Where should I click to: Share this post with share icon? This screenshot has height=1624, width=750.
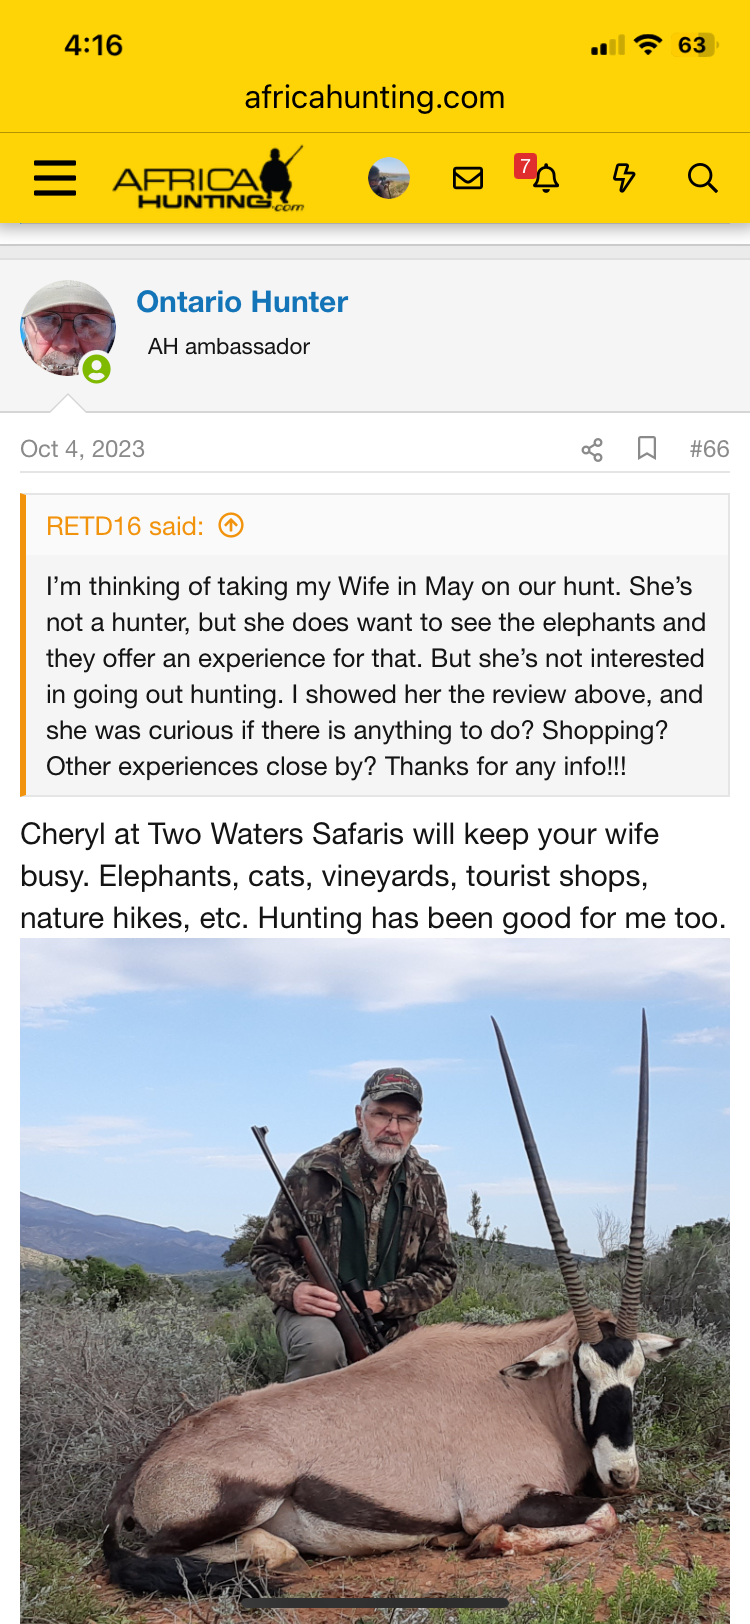592,449
